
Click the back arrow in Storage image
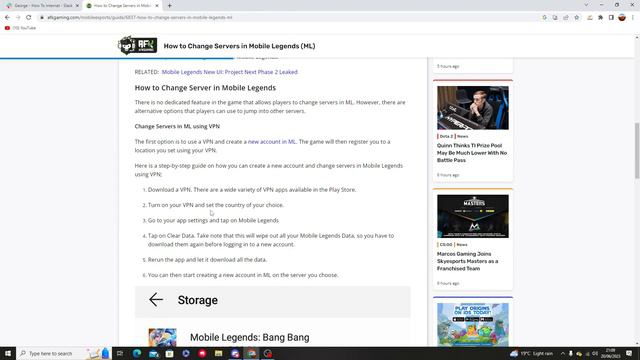point(156,300)
